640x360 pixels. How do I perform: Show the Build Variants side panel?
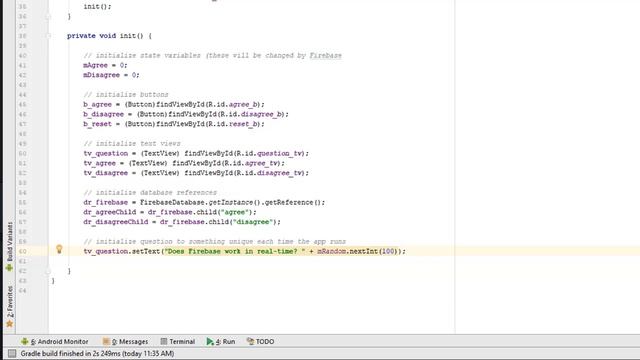tap(9, 247)
